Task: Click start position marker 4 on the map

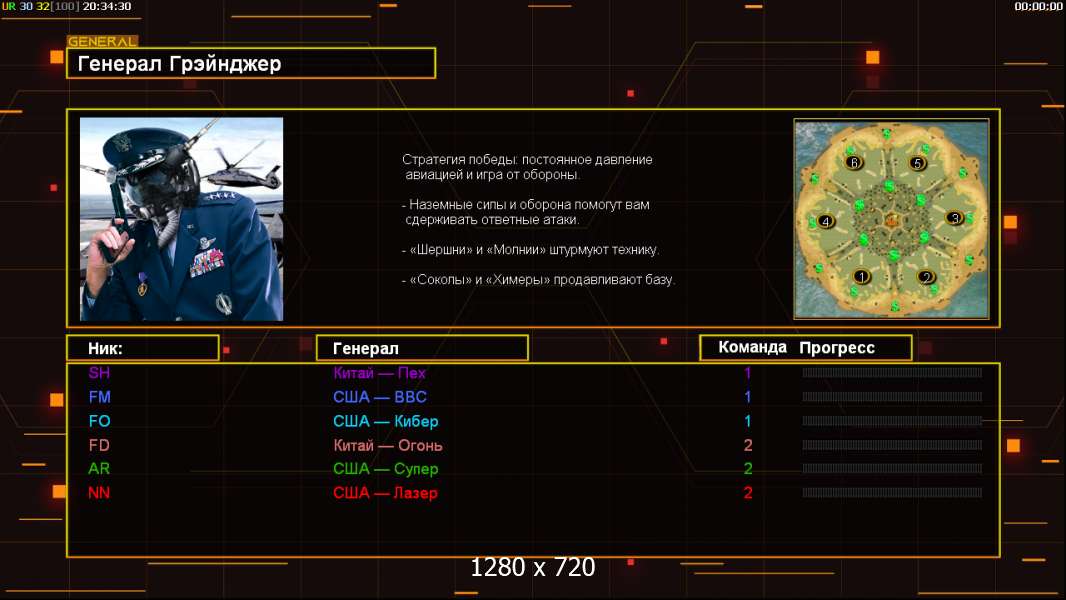Action: coord(826,221)
